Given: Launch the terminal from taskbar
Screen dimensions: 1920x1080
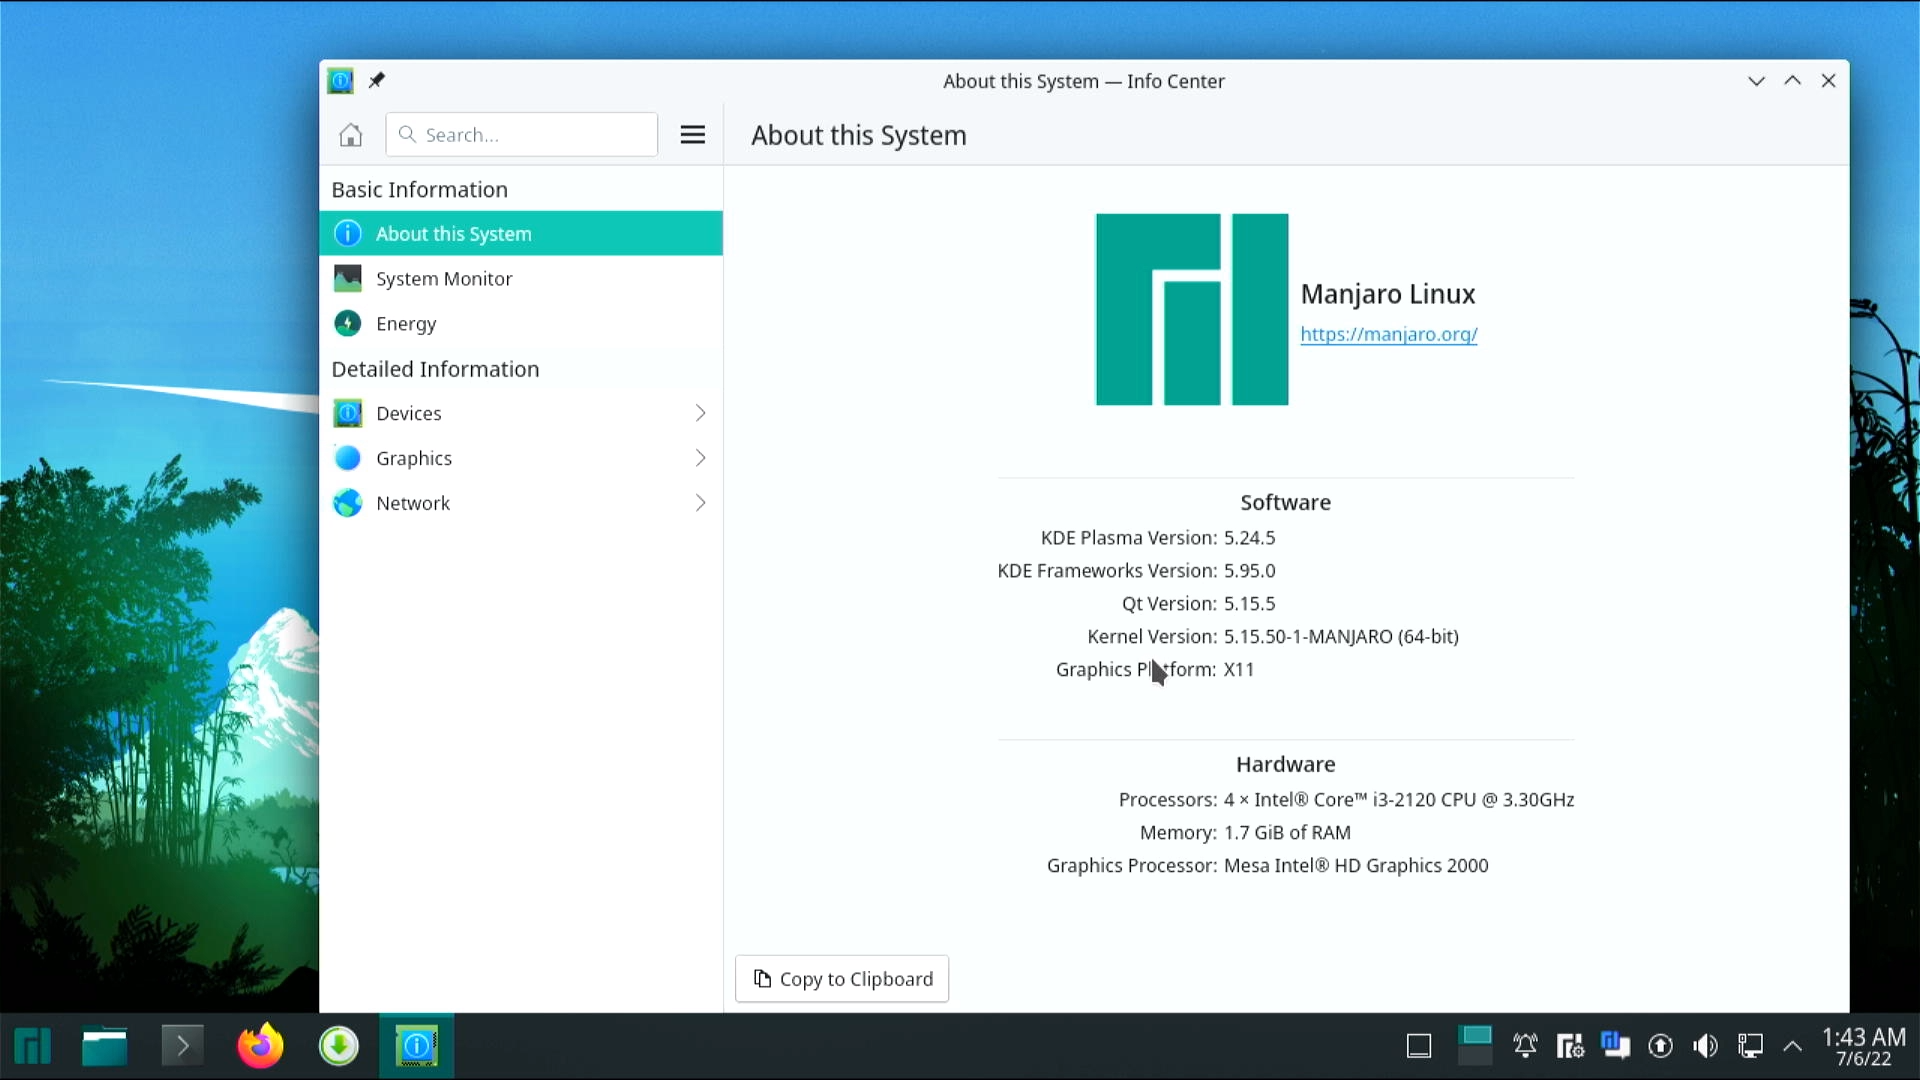Looking at the screenshot, I should 182,1046.
